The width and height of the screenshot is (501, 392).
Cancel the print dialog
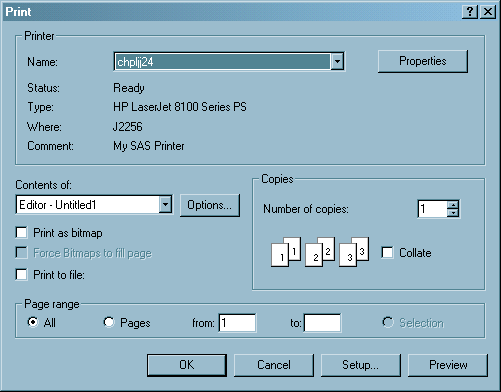coord(274,365)
